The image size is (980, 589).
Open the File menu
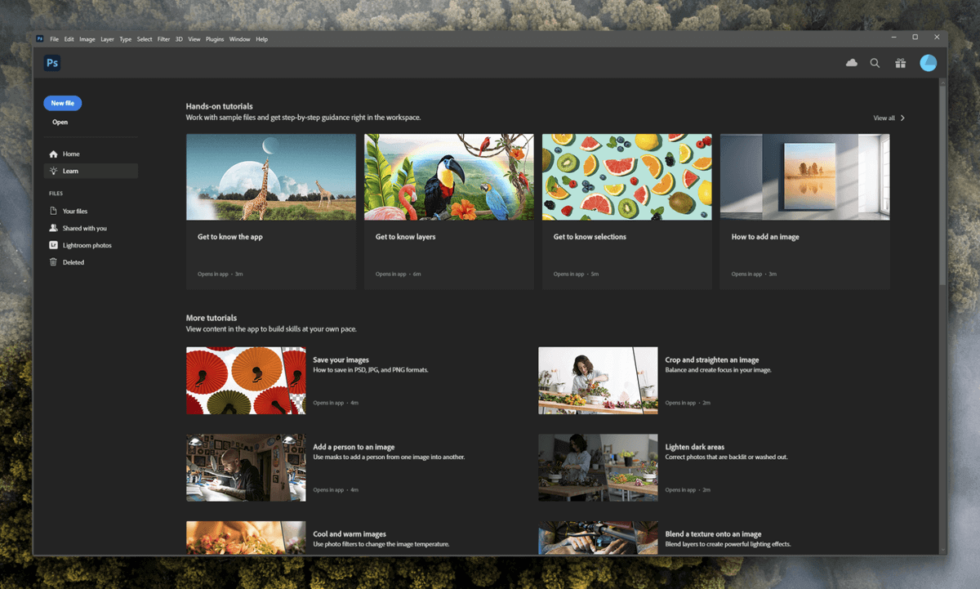(54, 39)
